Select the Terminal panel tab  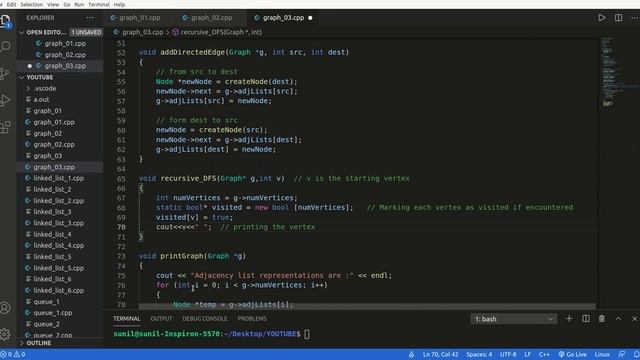pyautogui.click(x=127, y=319)
